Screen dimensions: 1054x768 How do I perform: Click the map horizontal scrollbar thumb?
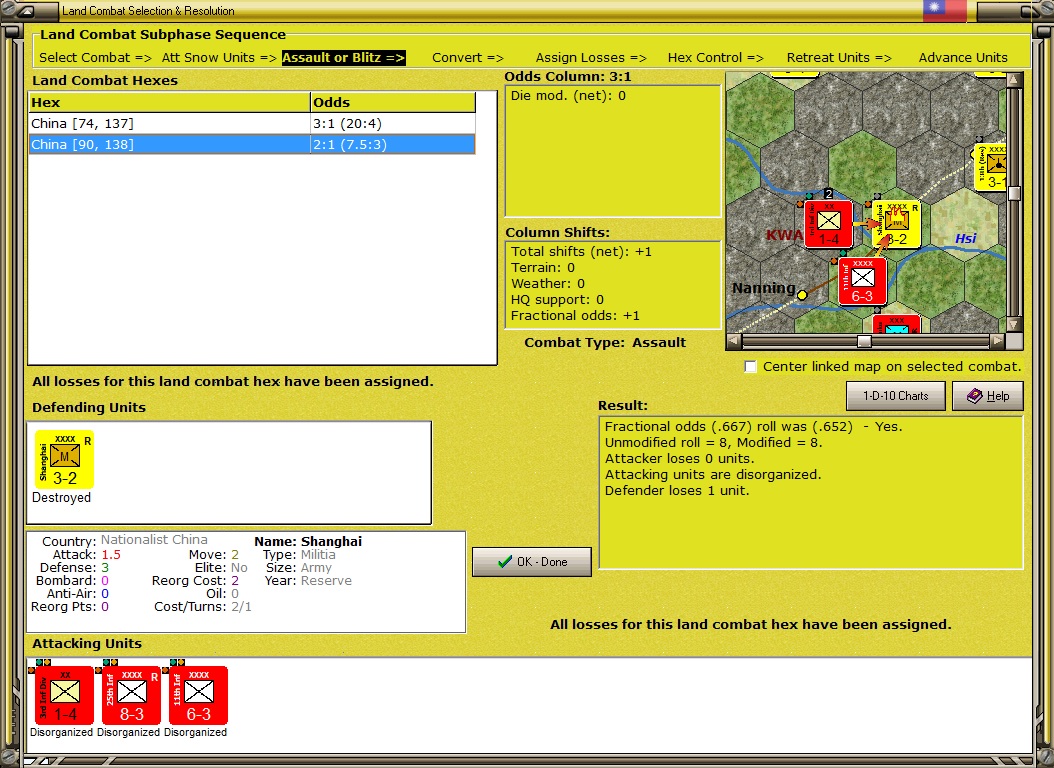(864, 341)
